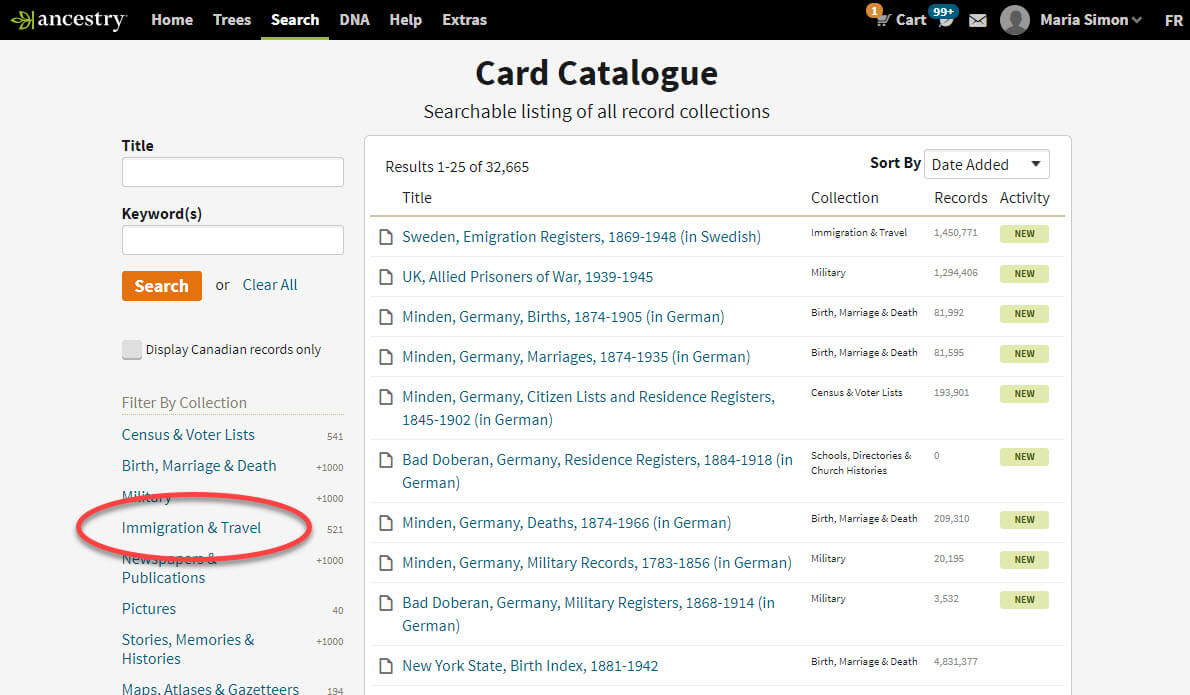Focus the Title input field
Viewport: 1190px width, 695px height.
pyautogui.click(x=233, y=172)
